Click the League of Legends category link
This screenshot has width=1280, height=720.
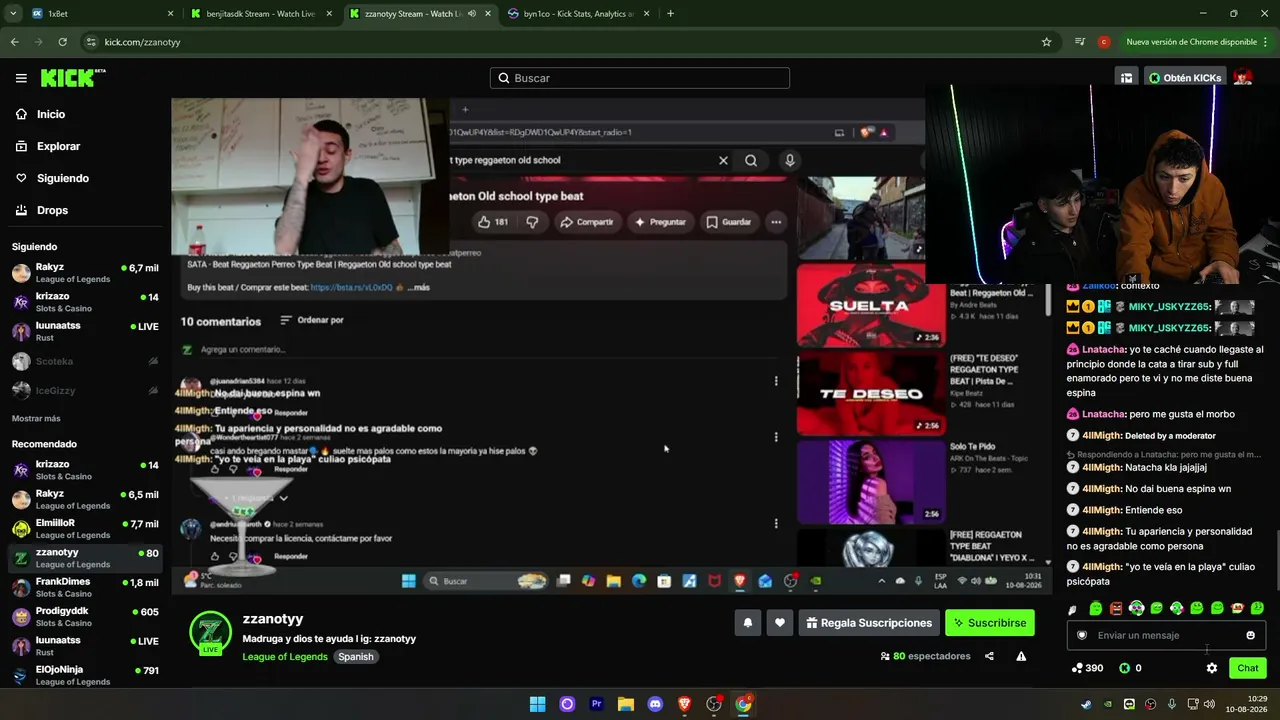(285, 657)
